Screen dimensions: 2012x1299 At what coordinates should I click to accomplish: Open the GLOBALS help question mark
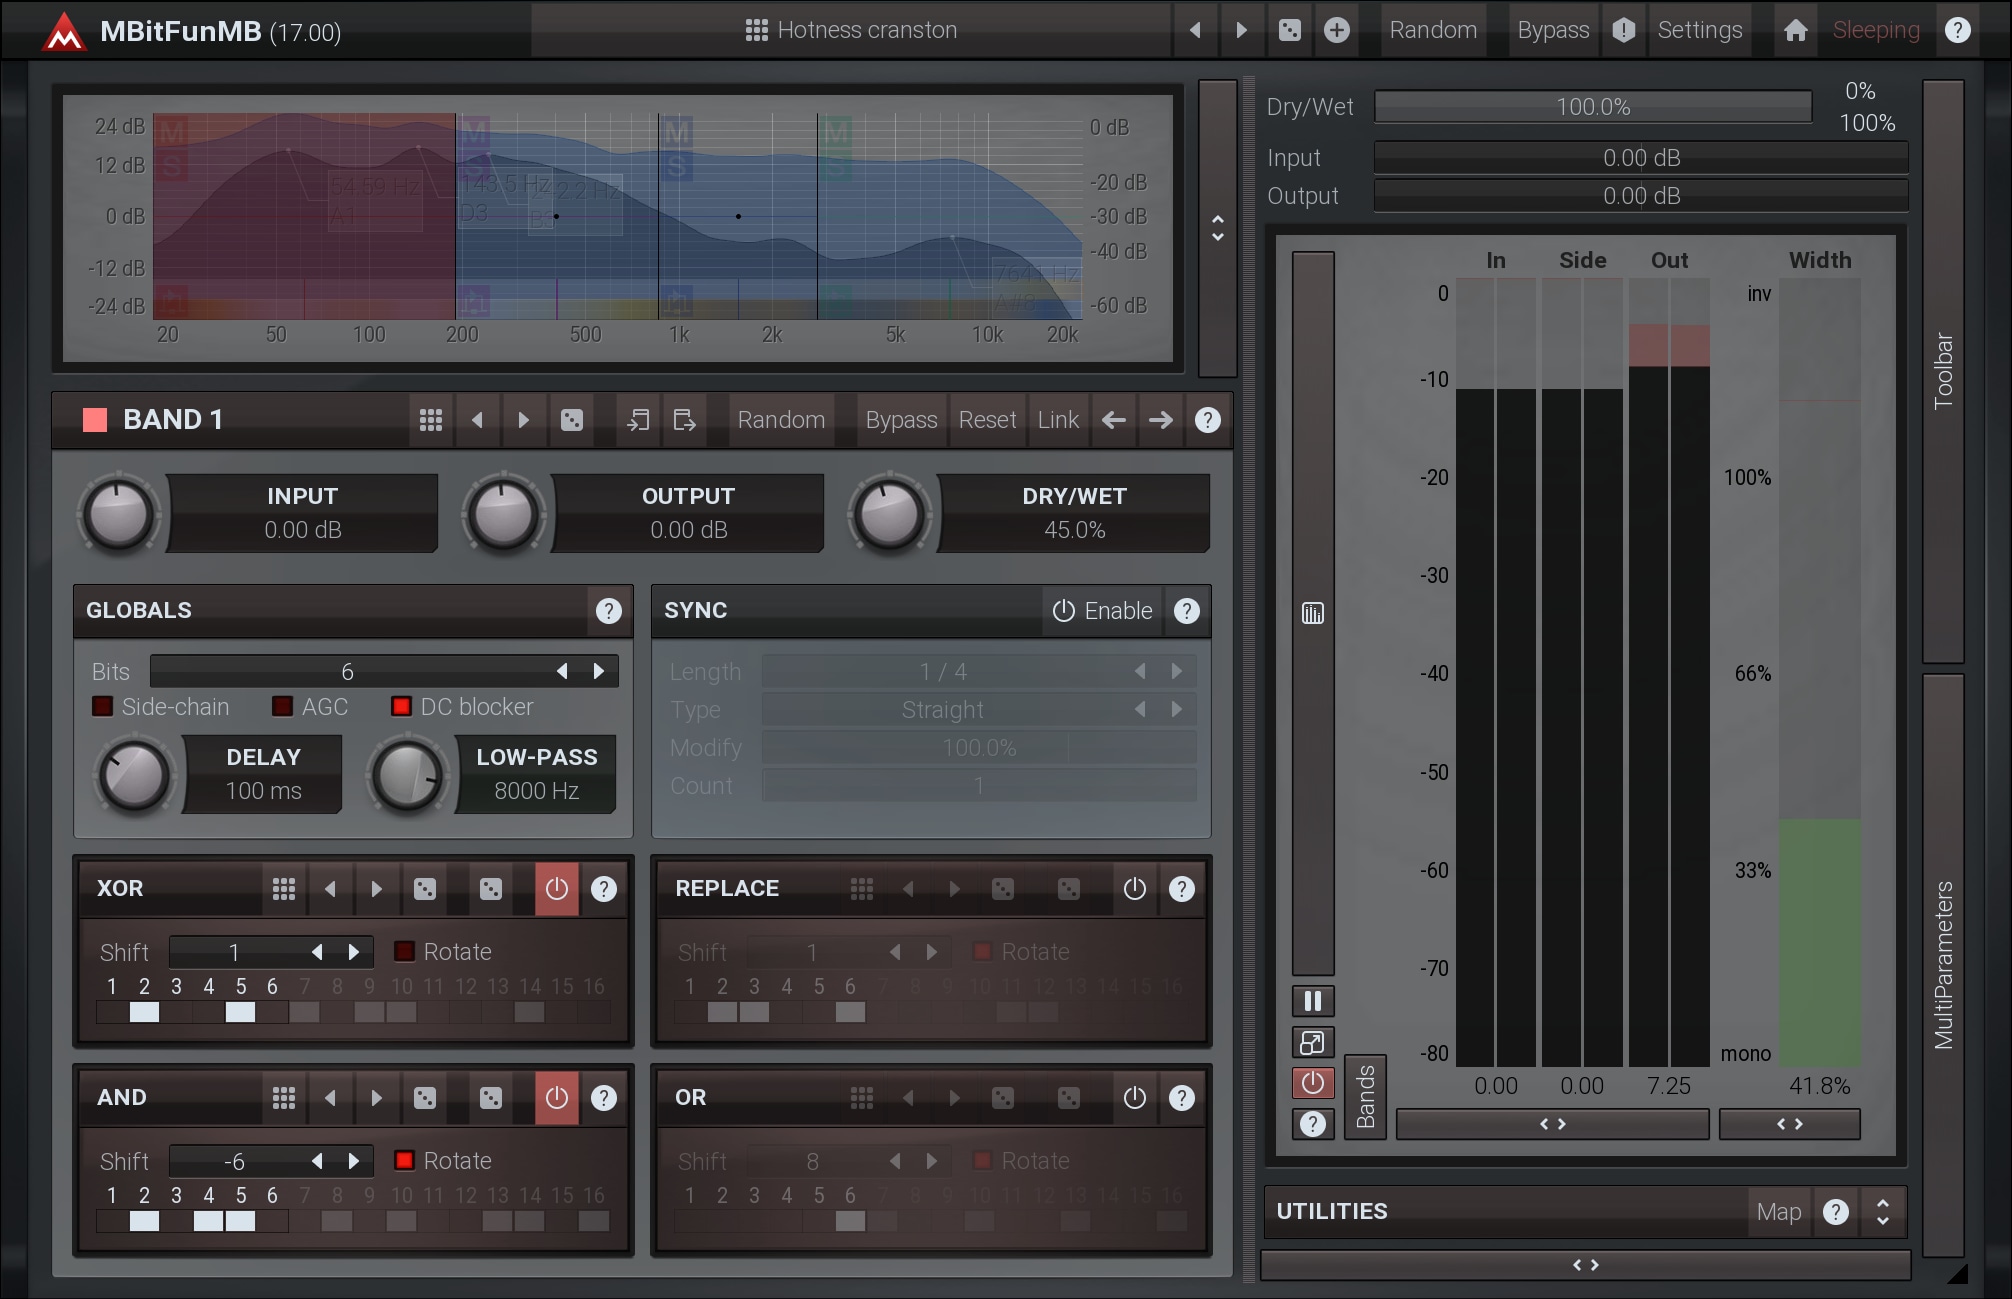point(608,611)
